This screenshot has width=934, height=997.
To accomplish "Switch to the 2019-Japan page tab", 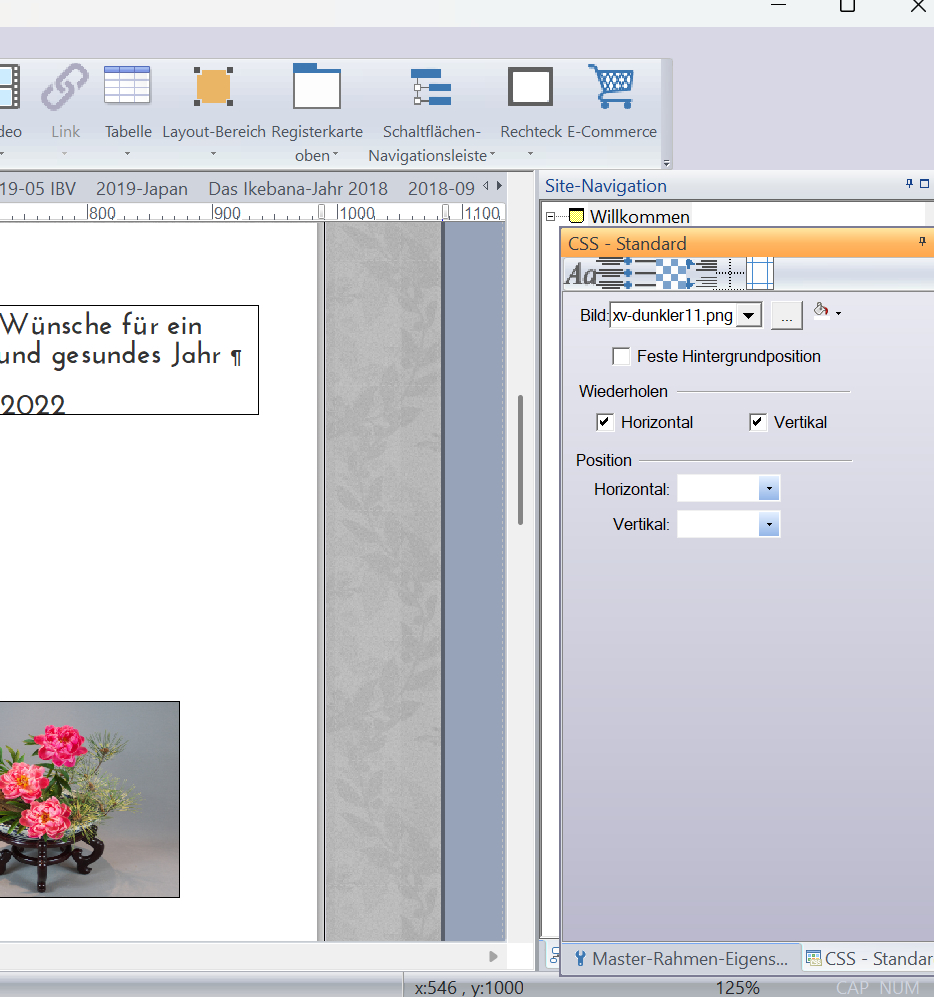I will click(141, 188).
